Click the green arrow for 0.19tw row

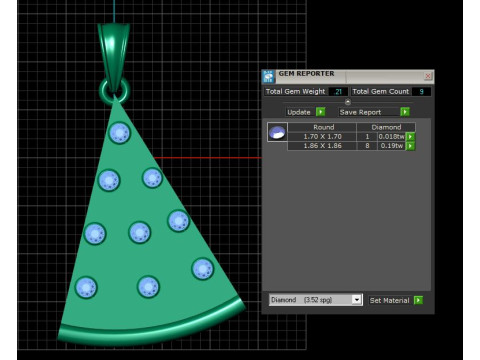(x=410, y=146)
